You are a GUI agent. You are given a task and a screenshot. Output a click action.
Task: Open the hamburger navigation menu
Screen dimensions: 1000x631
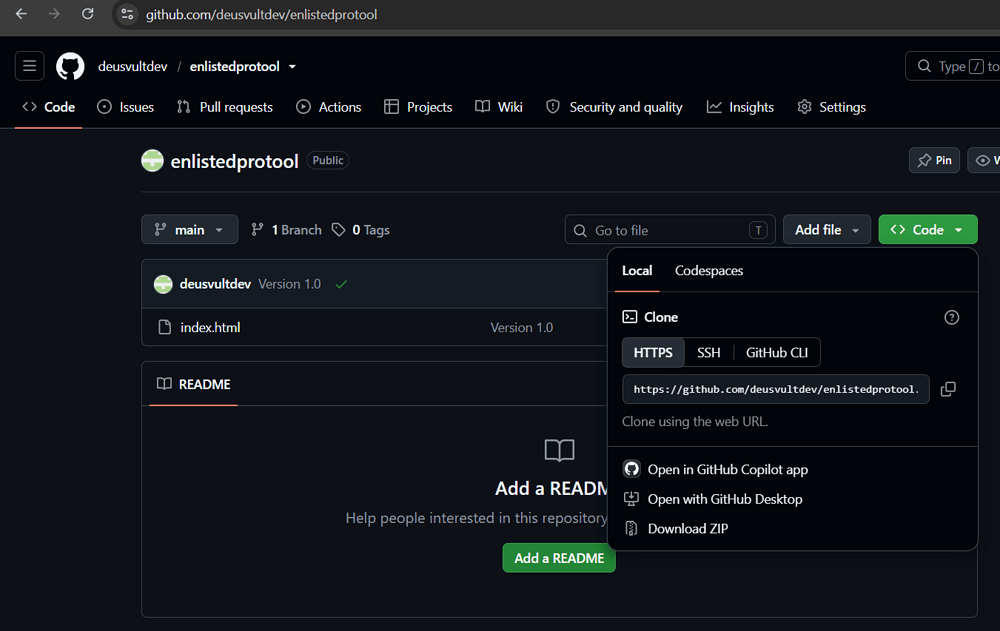point(29,66)
